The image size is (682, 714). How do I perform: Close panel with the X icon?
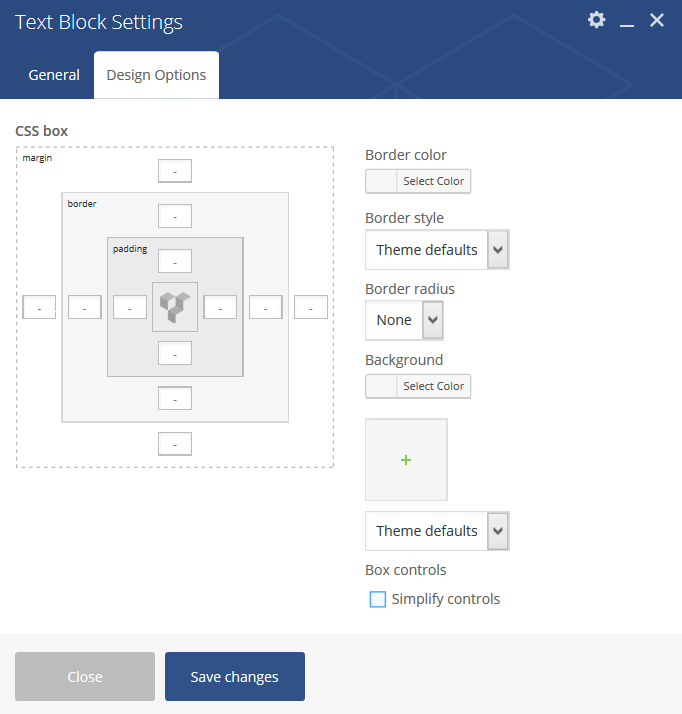coord(657,20)
